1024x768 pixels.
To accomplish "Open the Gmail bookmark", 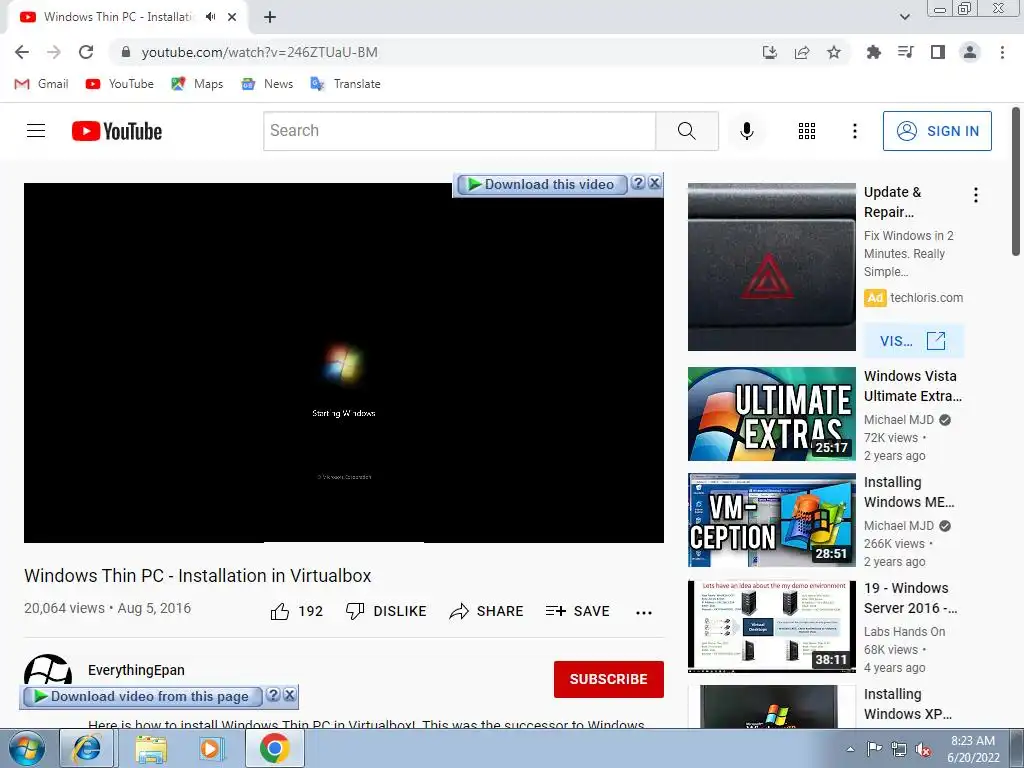I will pyautogui.click(x=42, y=84).
